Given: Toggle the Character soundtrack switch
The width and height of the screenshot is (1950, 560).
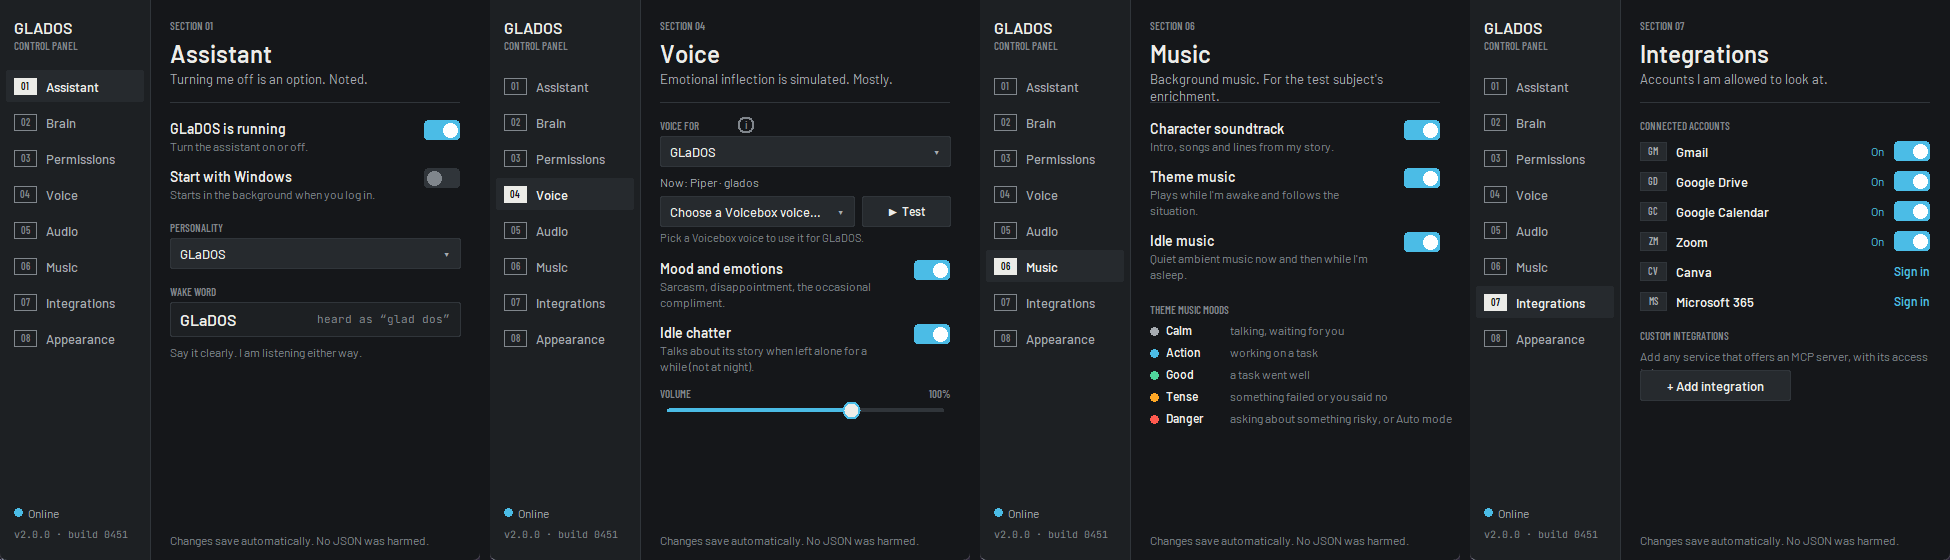Looking at the screenshot, I should coord(1422,130).
